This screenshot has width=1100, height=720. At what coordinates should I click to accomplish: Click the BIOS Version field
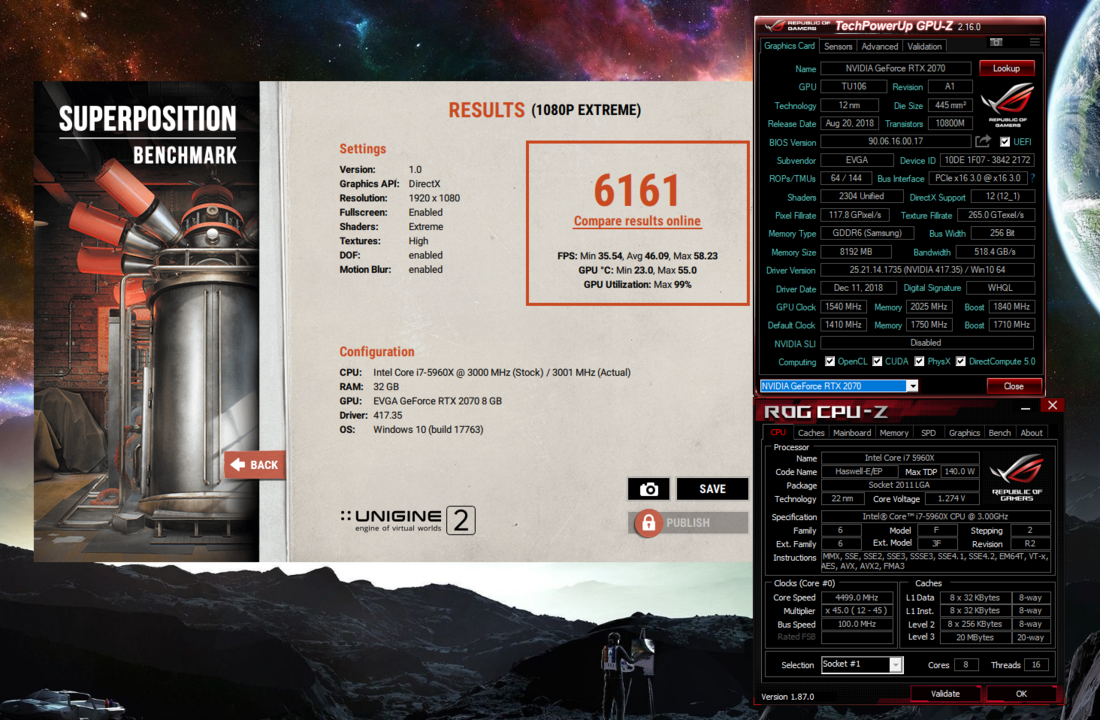(895, 141)
